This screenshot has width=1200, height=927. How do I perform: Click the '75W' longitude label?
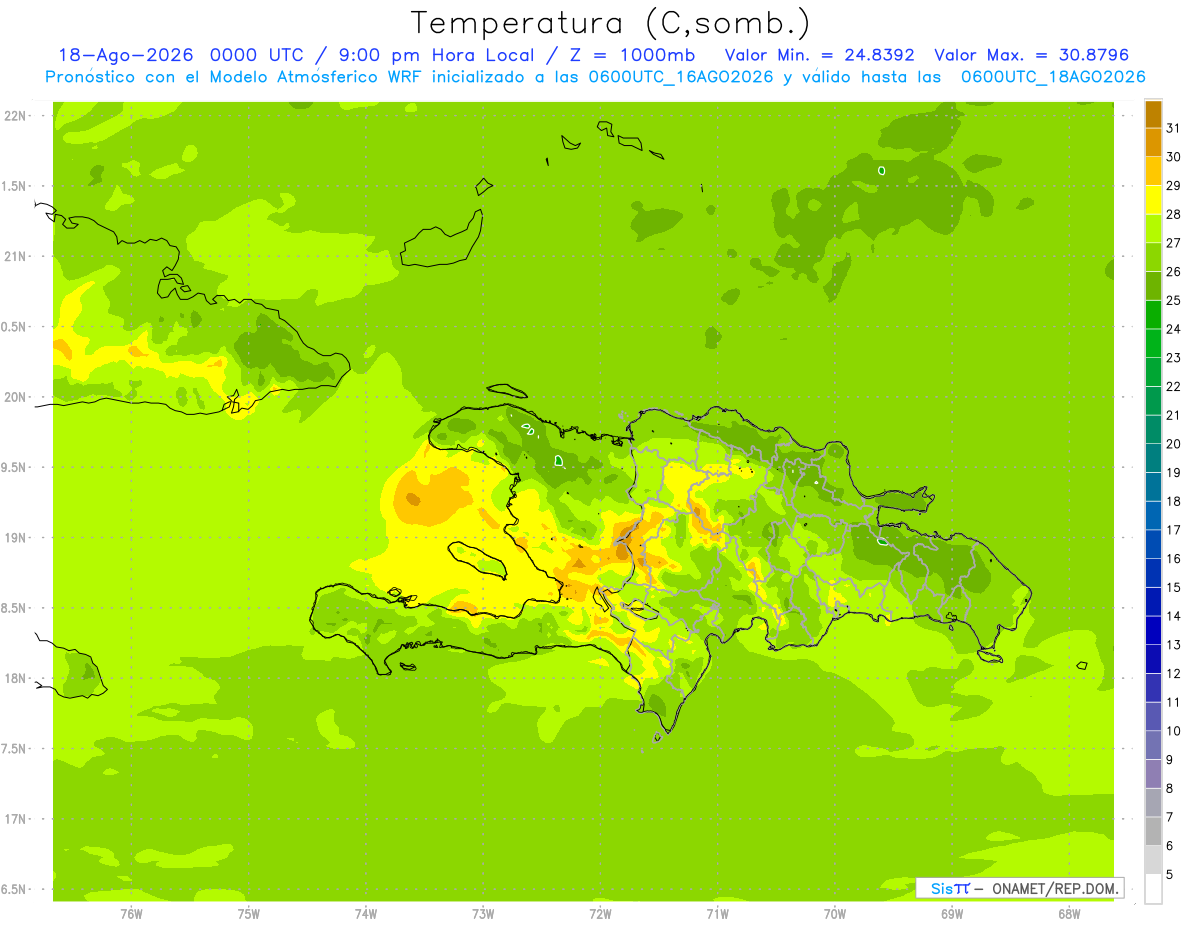point(249,914)
